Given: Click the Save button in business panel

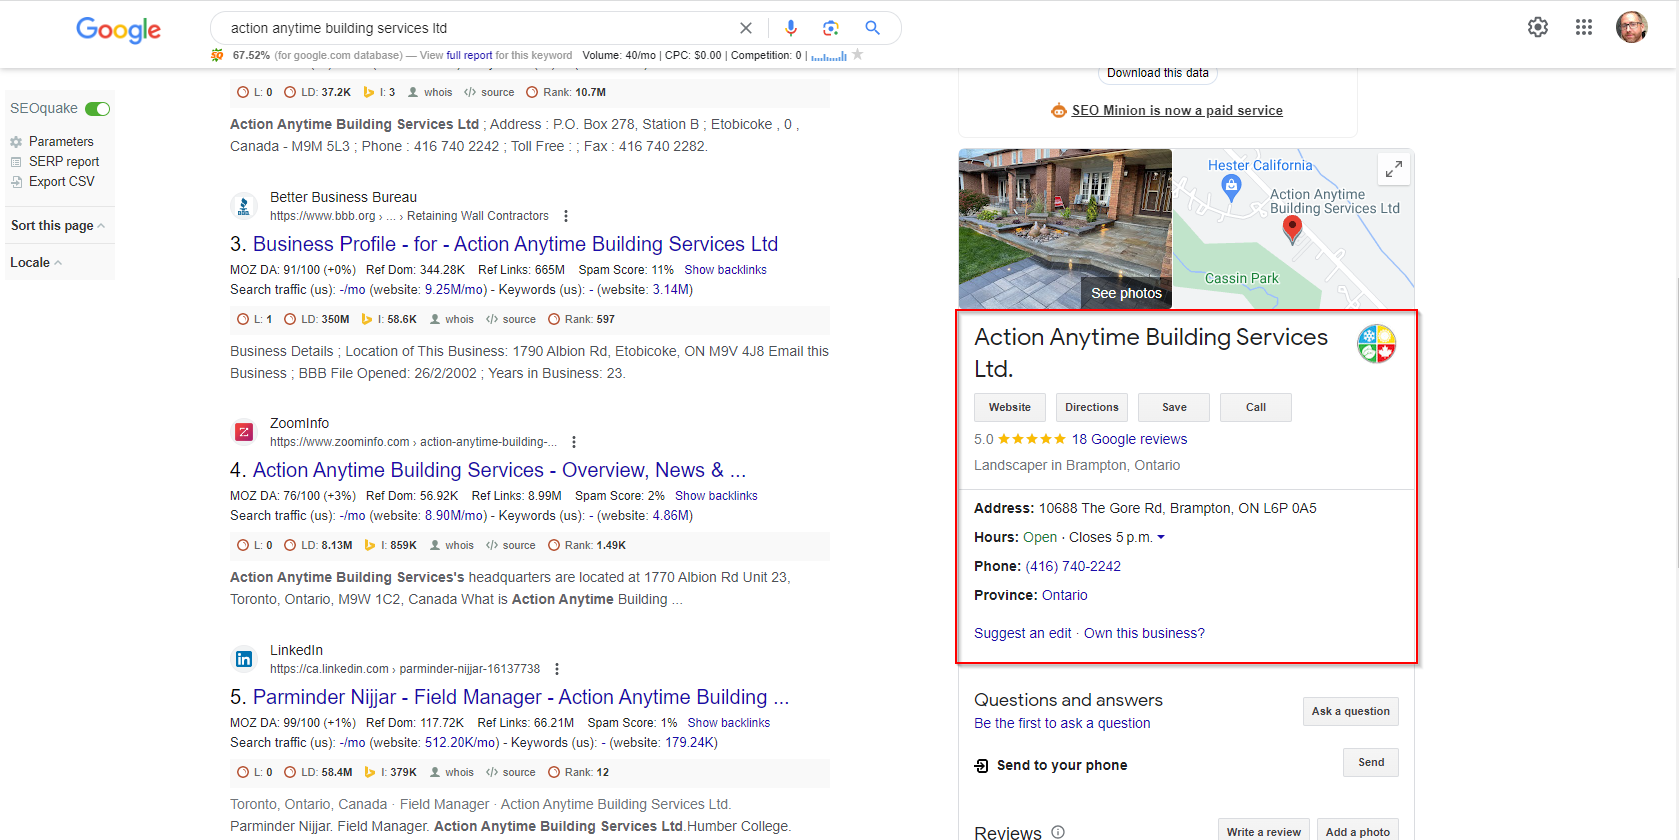Looking at the screenshot, I should point(1174,408).
